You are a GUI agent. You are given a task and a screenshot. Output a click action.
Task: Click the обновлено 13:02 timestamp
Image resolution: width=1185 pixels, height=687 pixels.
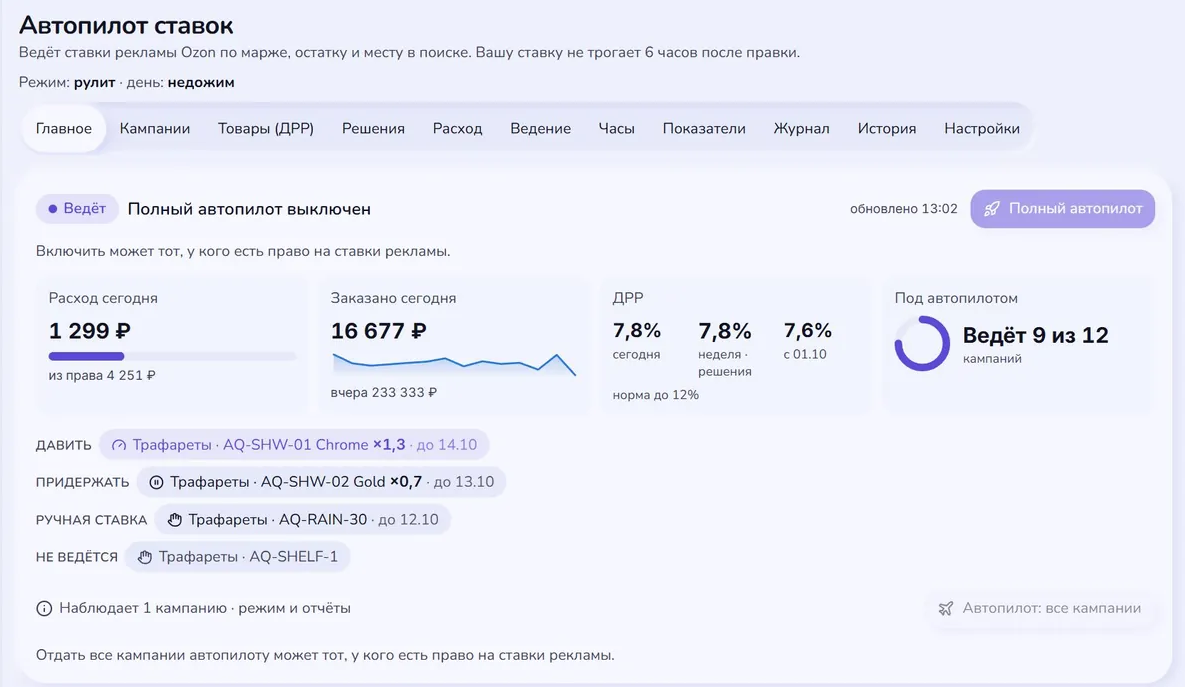pos(904,209)
